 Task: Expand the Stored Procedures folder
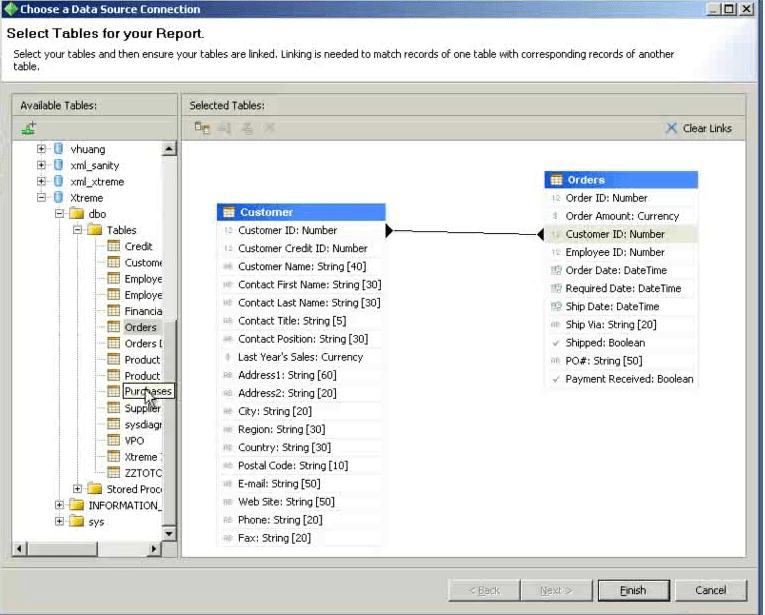(x=77, y=489)
